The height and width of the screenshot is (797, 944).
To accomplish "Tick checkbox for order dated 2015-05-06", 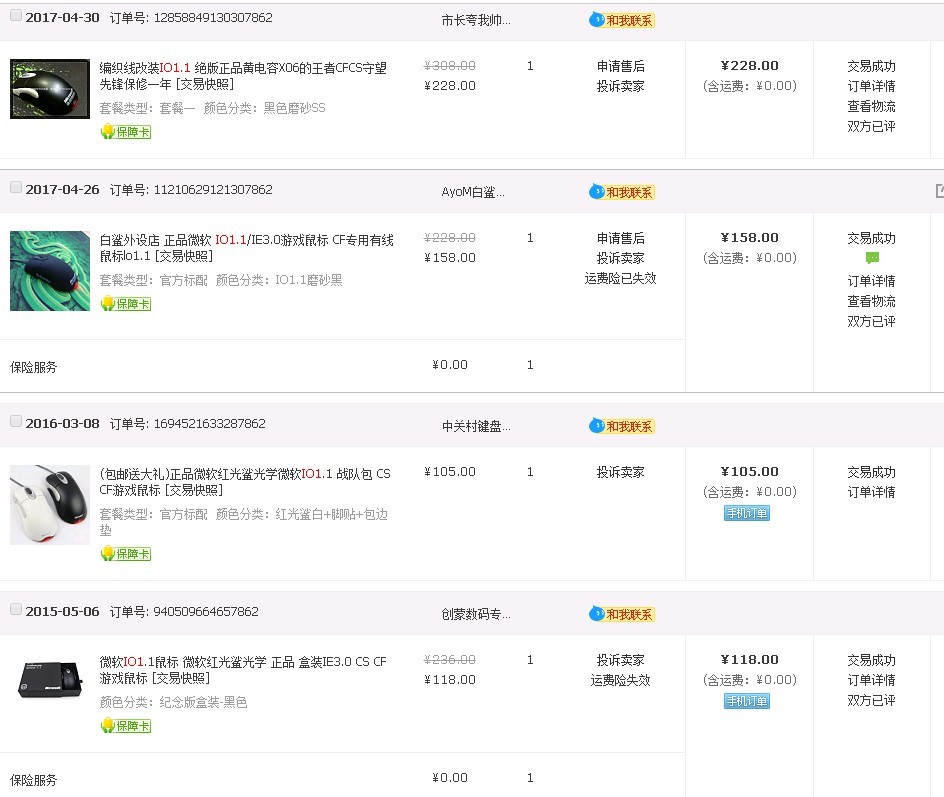I will (x=16, y=609).
